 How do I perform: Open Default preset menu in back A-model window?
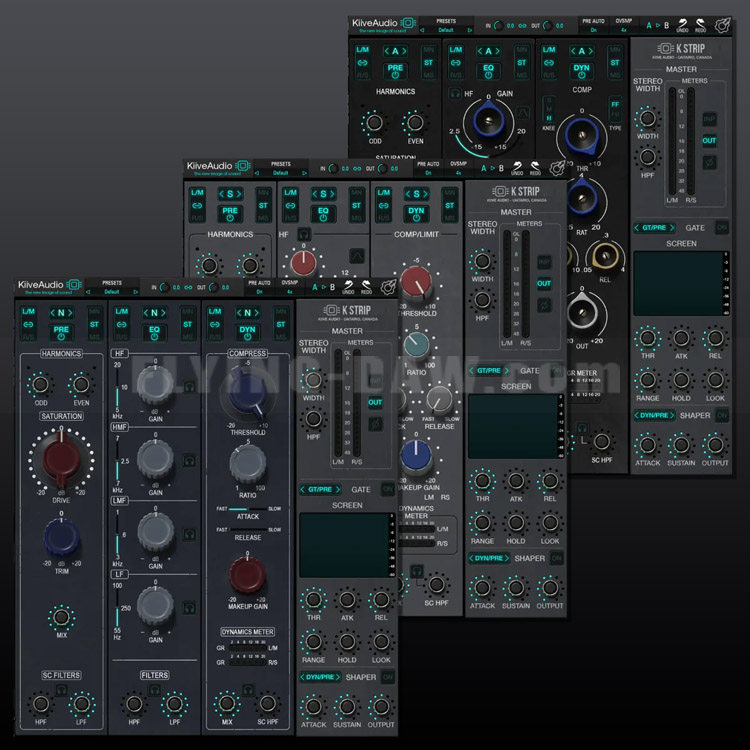tap(446, 30)
